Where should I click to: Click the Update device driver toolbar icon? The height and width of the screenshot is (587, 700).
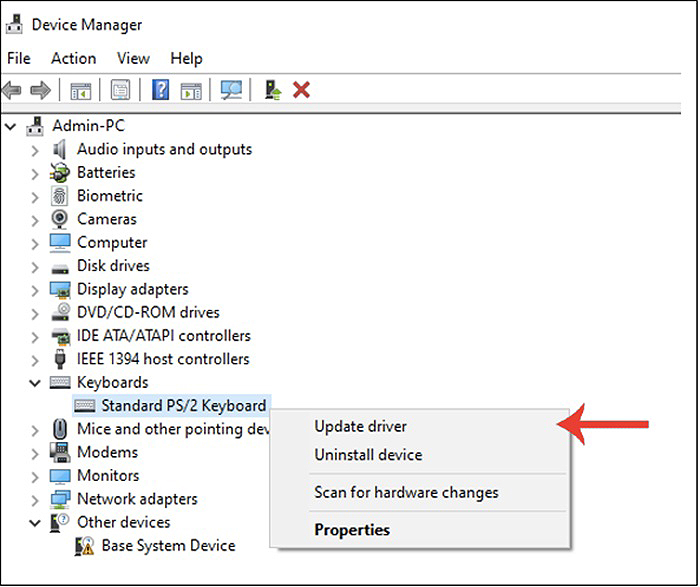[273, 90]
